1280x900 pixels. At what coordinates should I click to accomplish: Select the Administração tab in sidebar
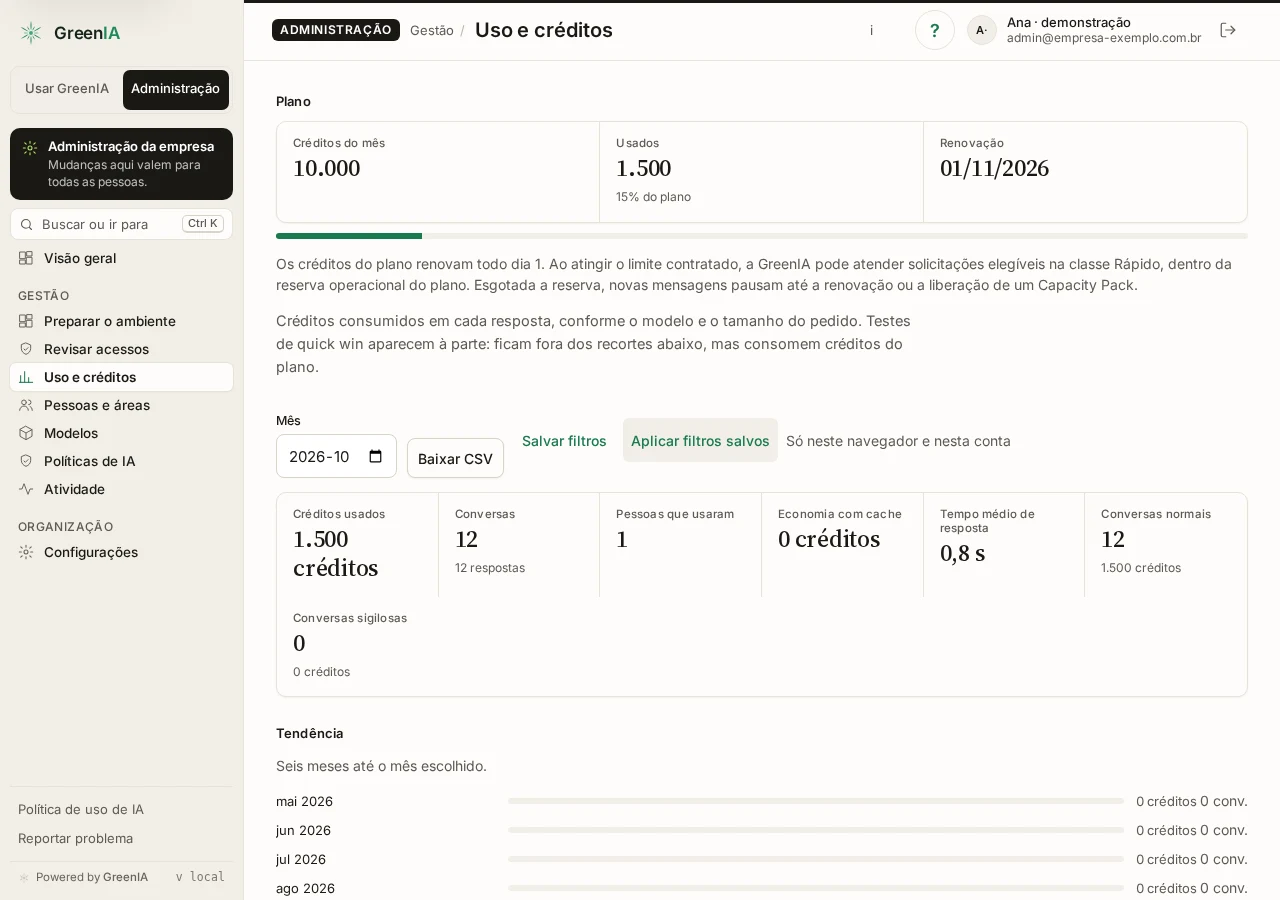(x=176, y=89)
